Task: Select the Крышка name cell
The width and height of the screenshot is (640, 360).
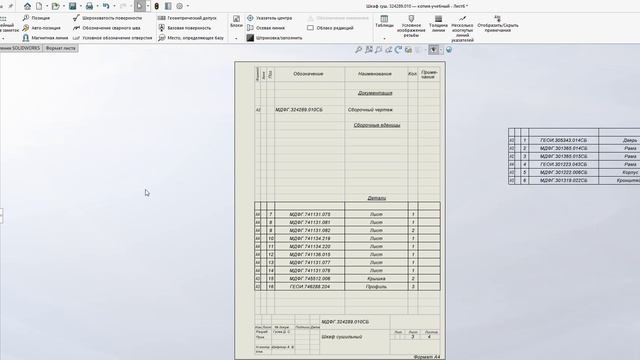Action: 376,279
